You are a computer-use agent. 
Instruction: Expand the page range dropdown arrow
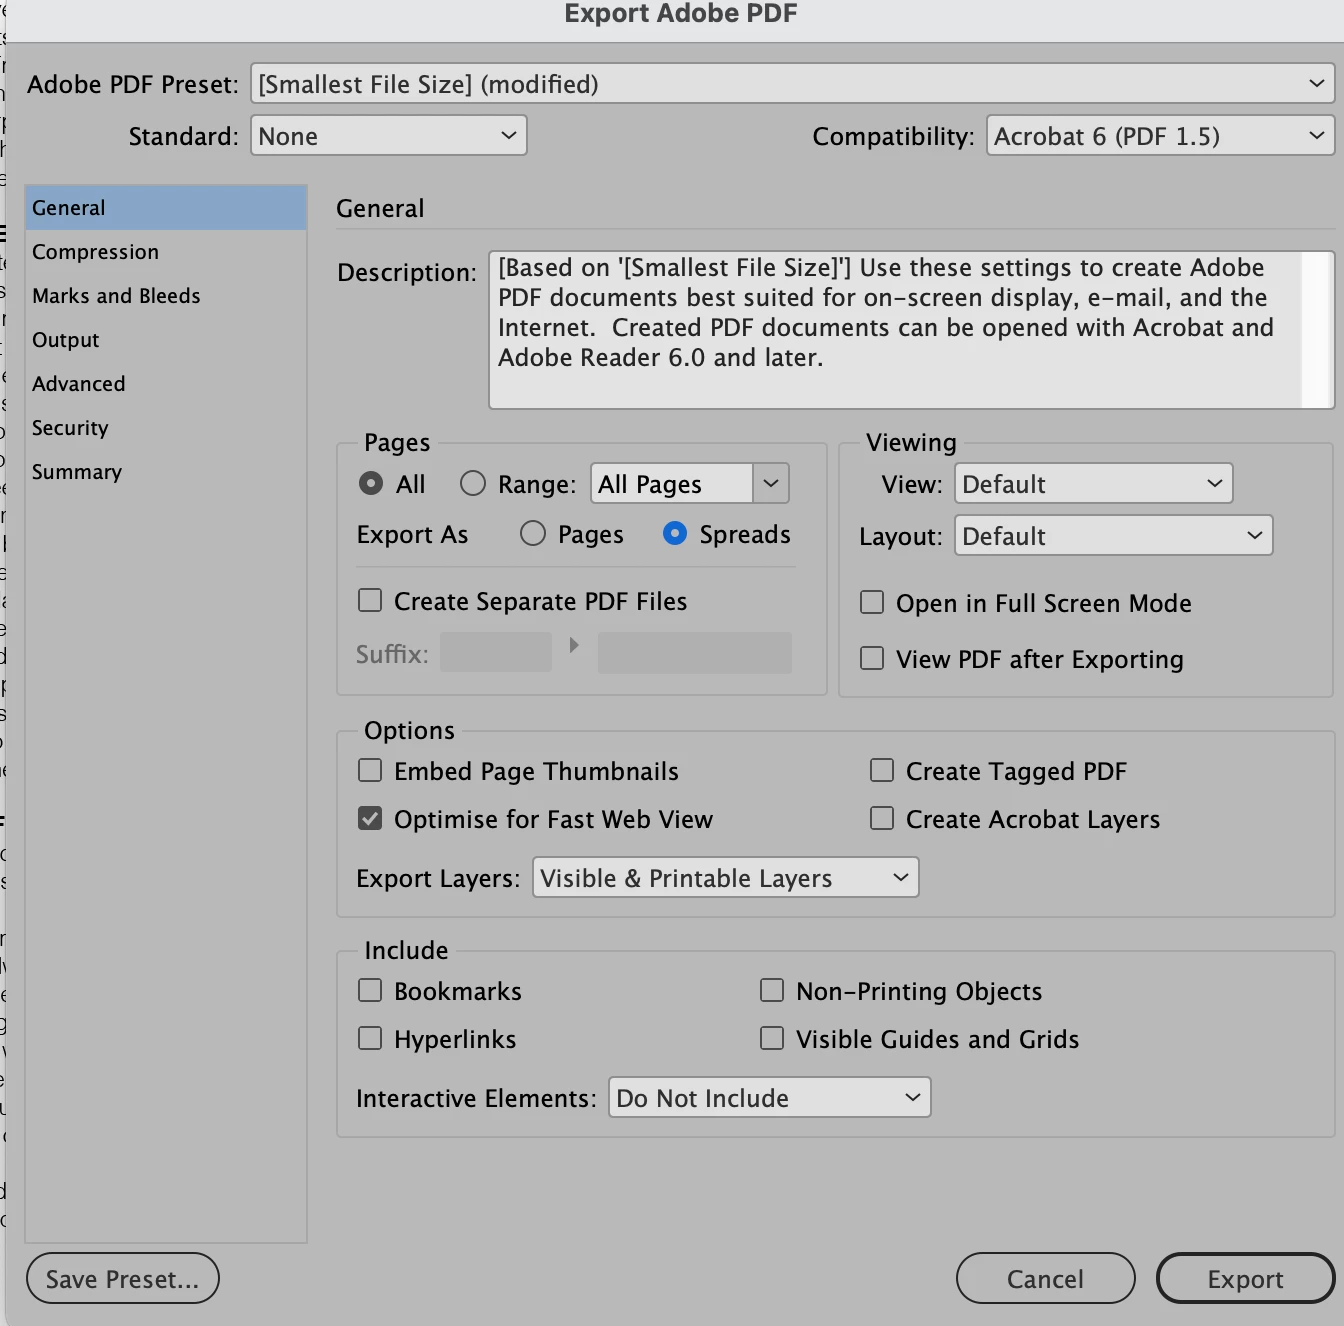coord(771,484)
